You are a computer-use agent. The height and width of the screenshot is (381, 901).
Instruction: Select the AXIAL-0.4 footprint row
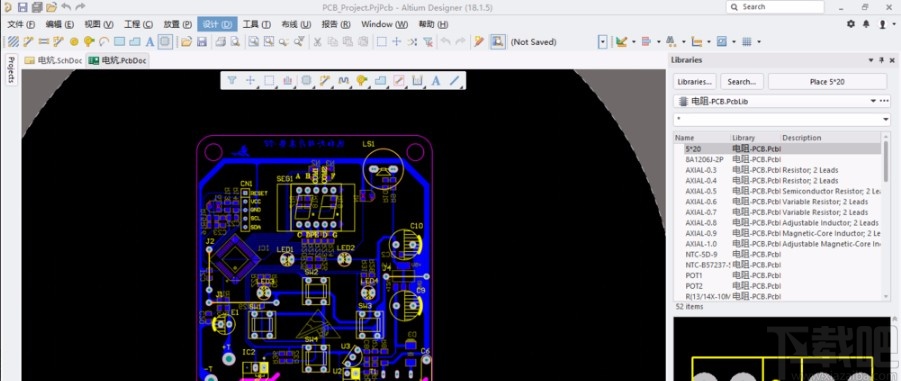pyautogui.click(x=777, y=180)
